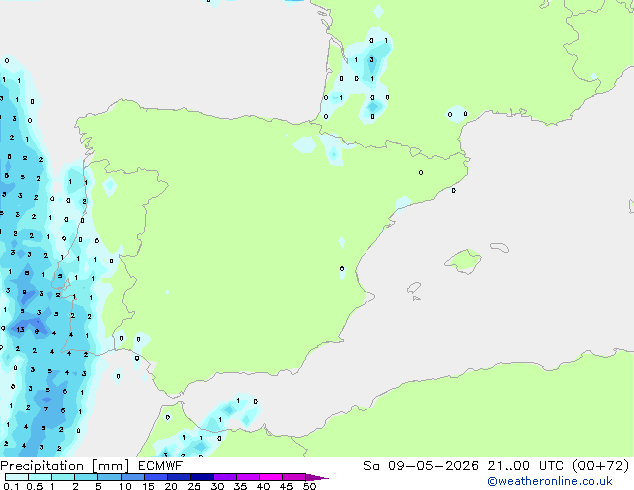
Task: Click the 'Precipitation [mm]' title text
Action: (64, 466)
